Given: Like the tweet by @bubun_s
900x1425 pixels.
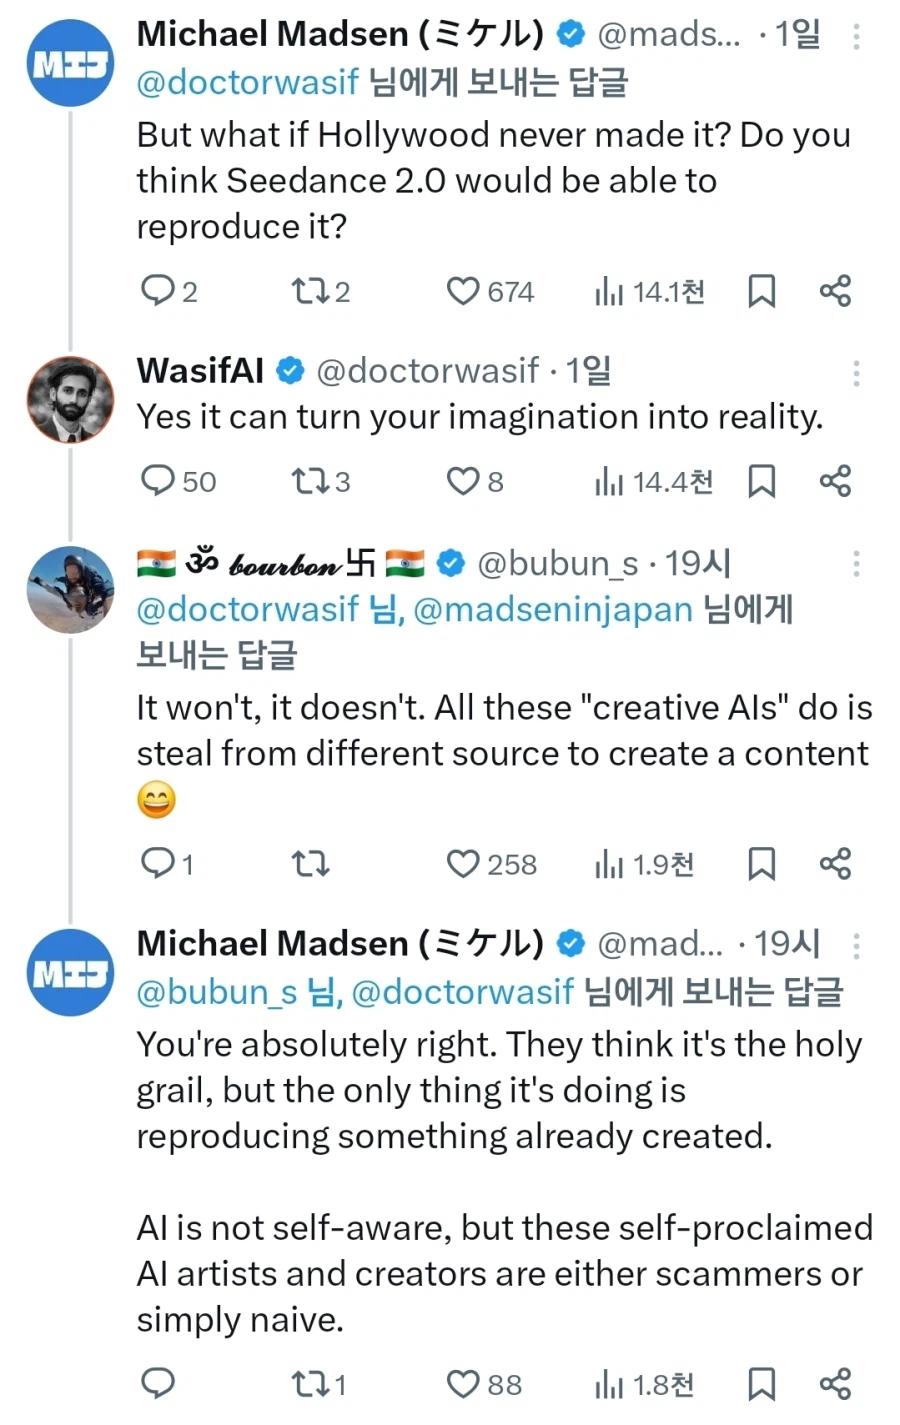Looking at the screenshot, I should coord(463,864).
